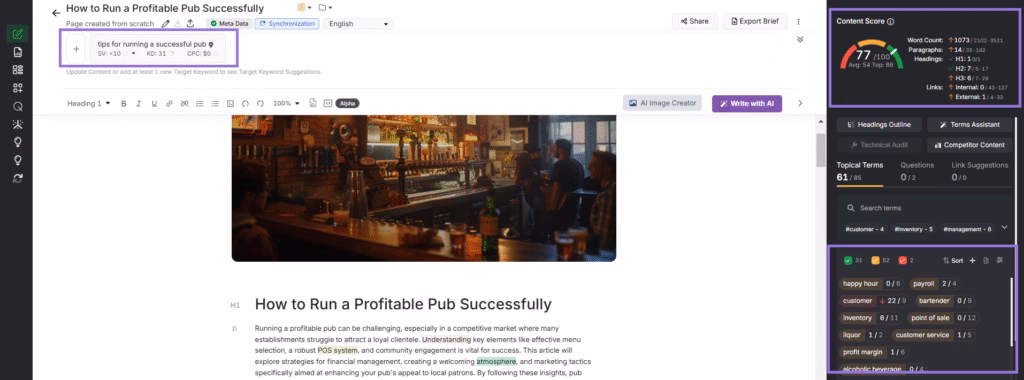The height and width of the screenshot is (380, 1024).
Task: Click the Search terms field
Action: (925, 208)
